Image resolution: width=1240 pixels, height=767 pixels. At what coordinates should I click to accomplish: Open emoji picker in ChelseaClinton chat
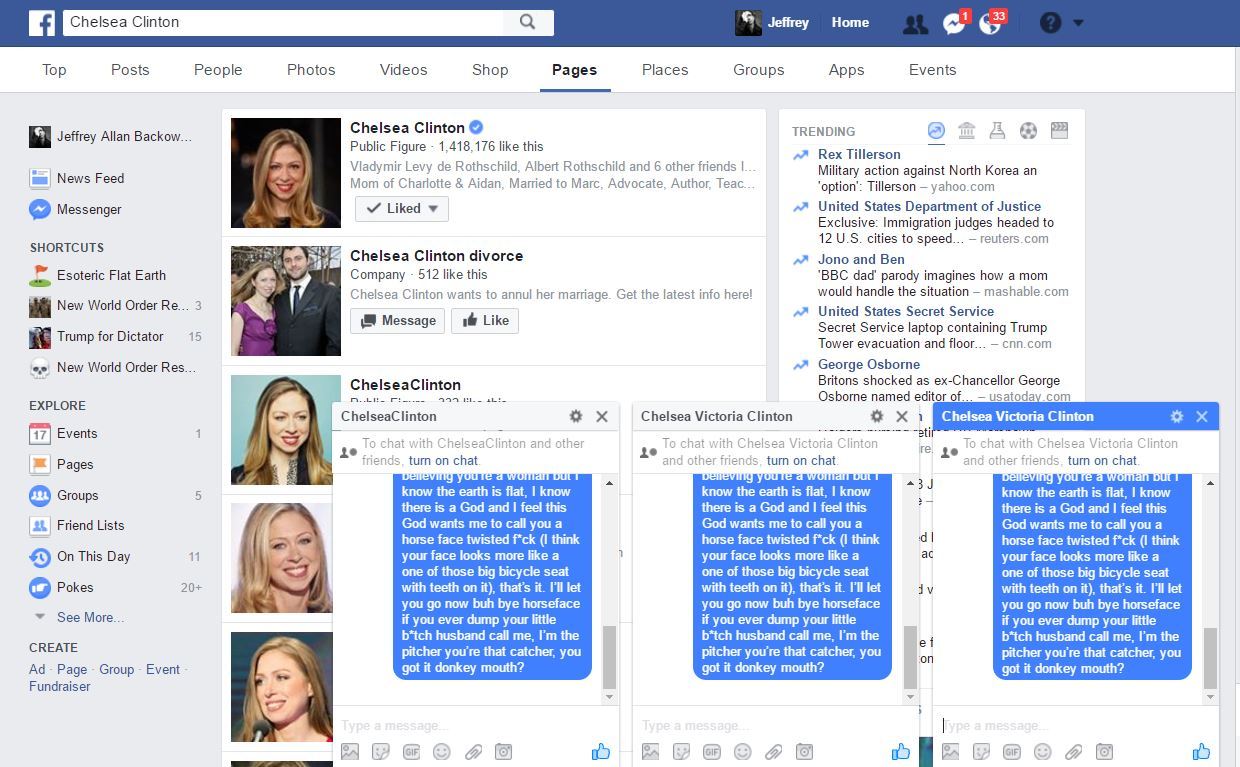pyautogui.click(x=442, y=752)
